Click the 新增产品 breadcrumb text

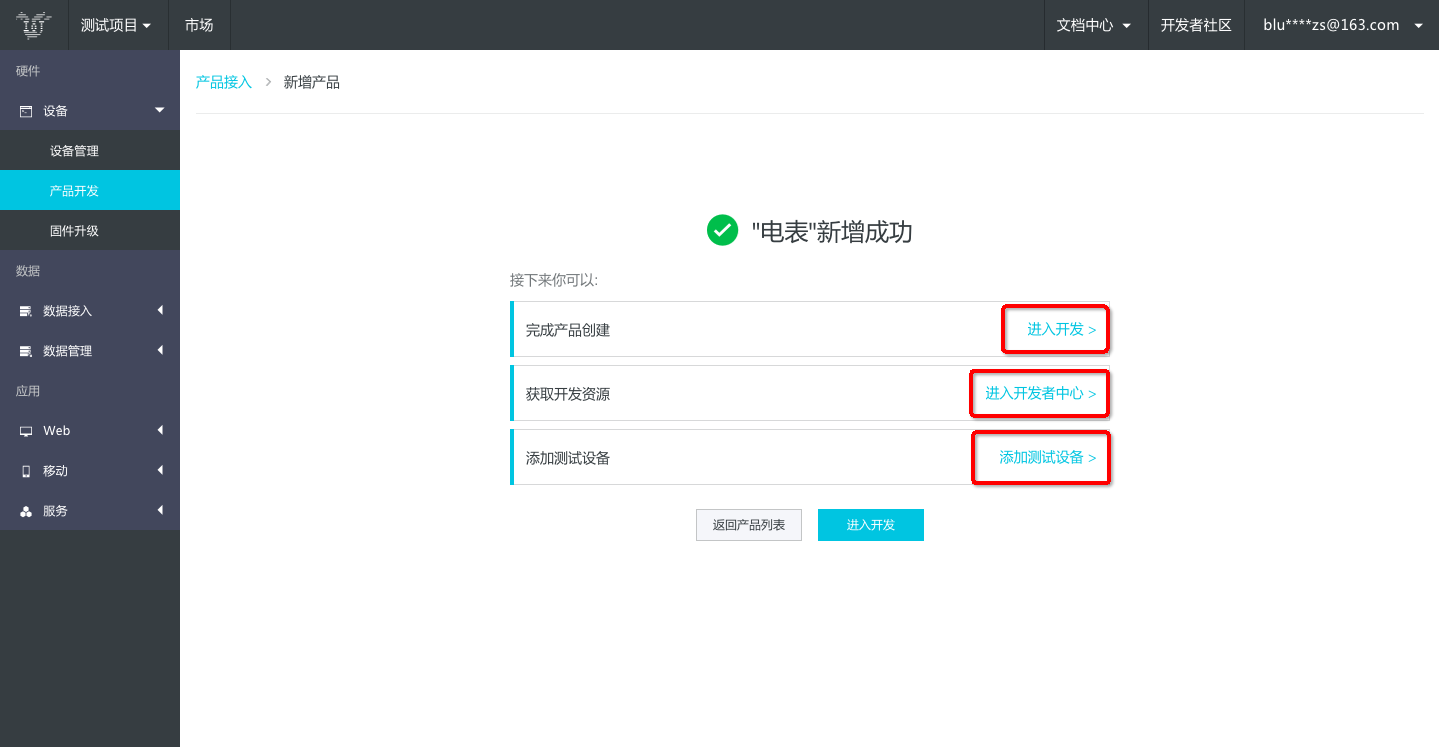[312, 82]
